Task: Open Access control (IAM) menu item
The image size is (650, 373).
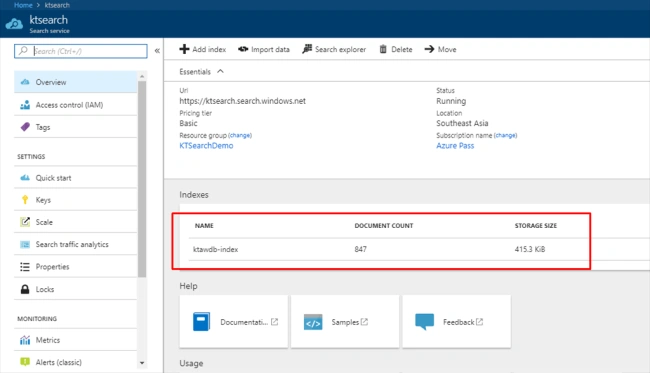Action: pyautogui.click(x=75, y=105)
